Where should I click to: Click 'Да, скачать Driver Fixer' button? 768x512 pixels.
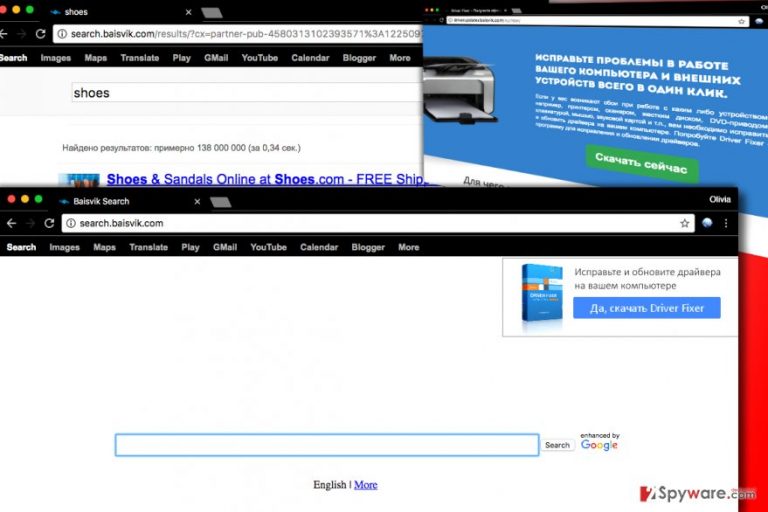pyautogui.click(x=647, y=308)
